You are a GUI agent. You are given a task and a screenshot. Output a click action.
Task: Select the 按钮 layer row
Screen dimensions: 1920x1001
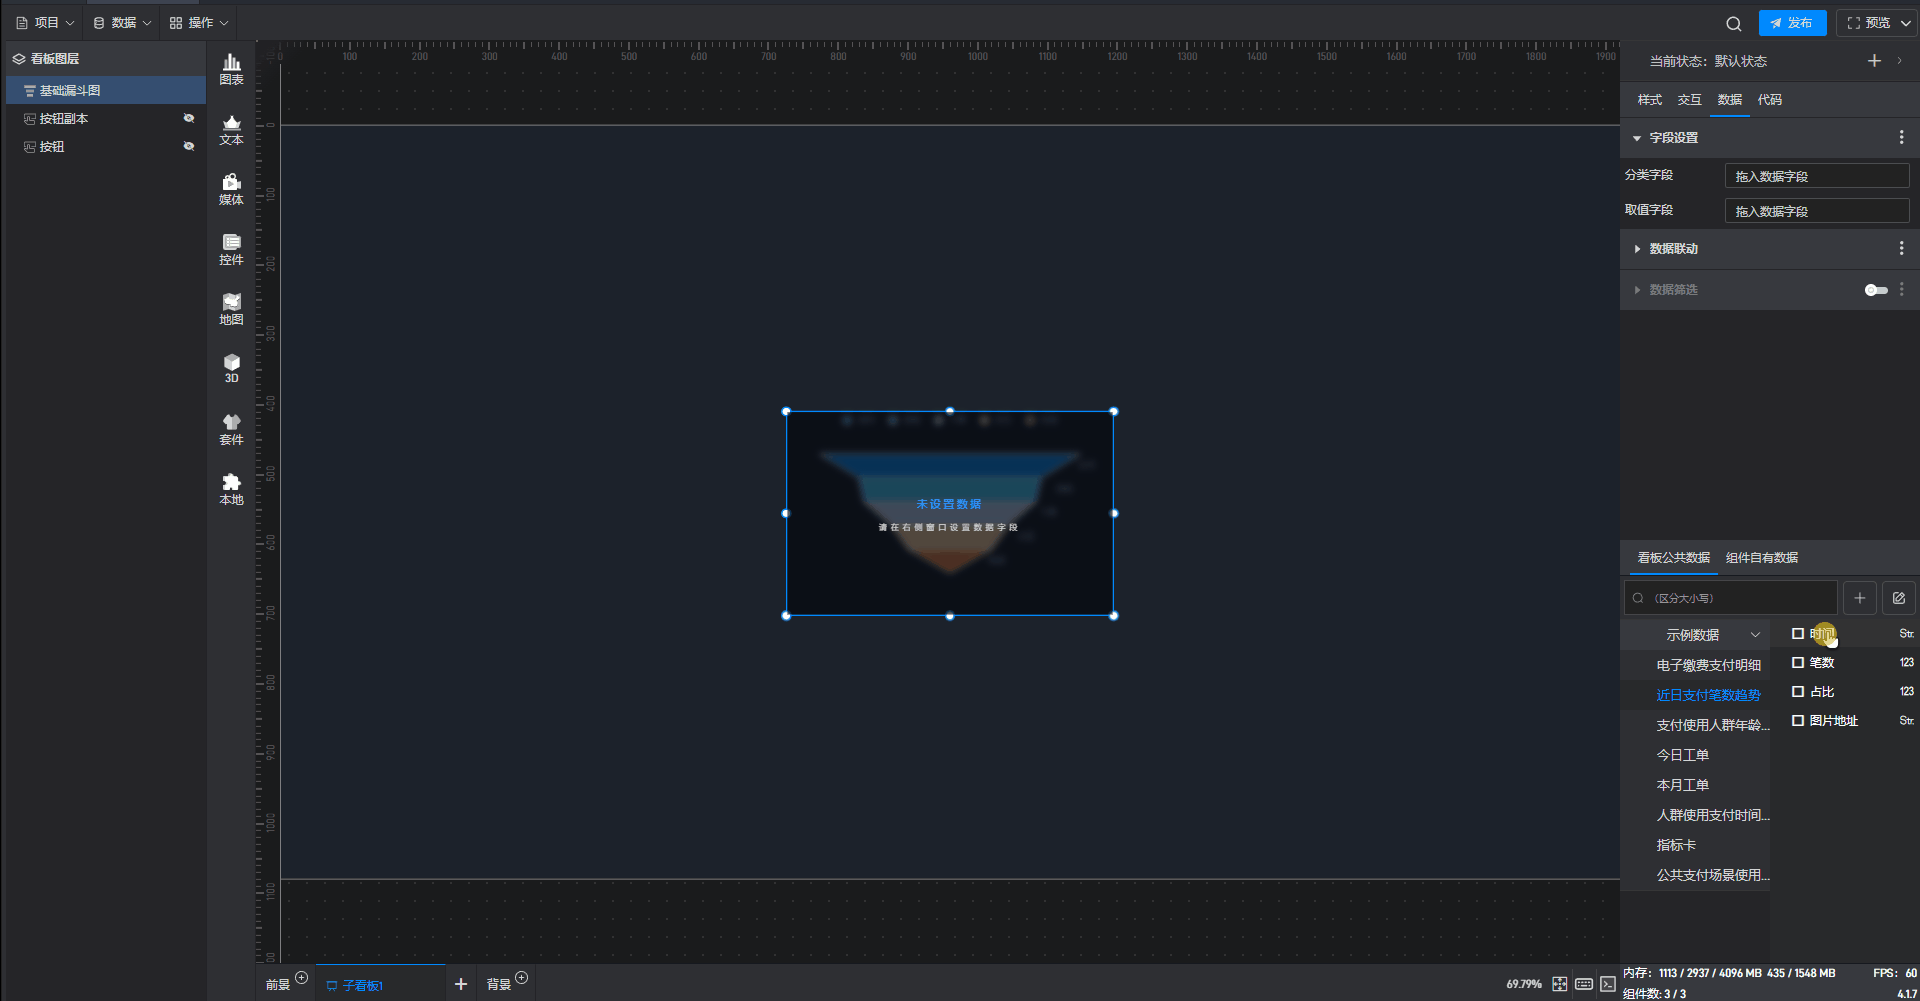pos(106,146)
